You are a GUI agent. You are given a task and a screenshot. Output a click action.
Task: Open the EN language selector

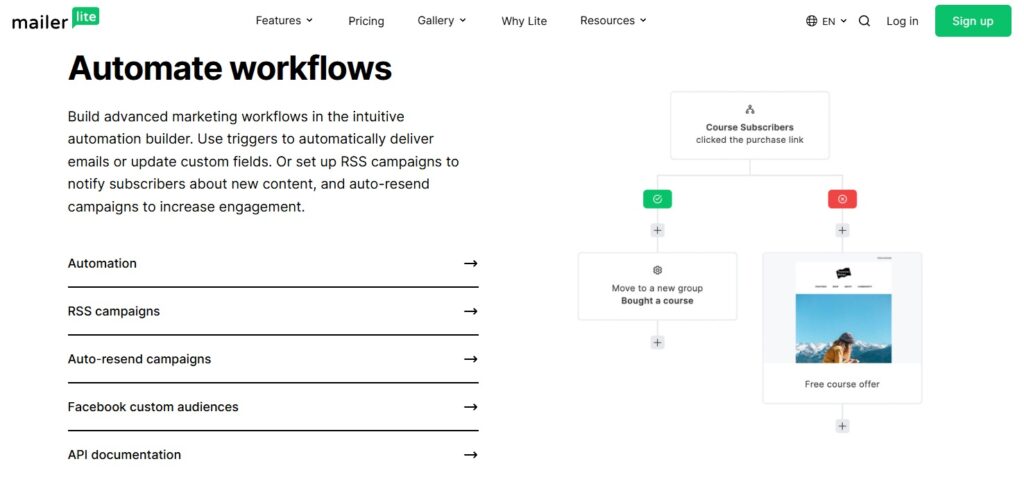pos(834,21)
